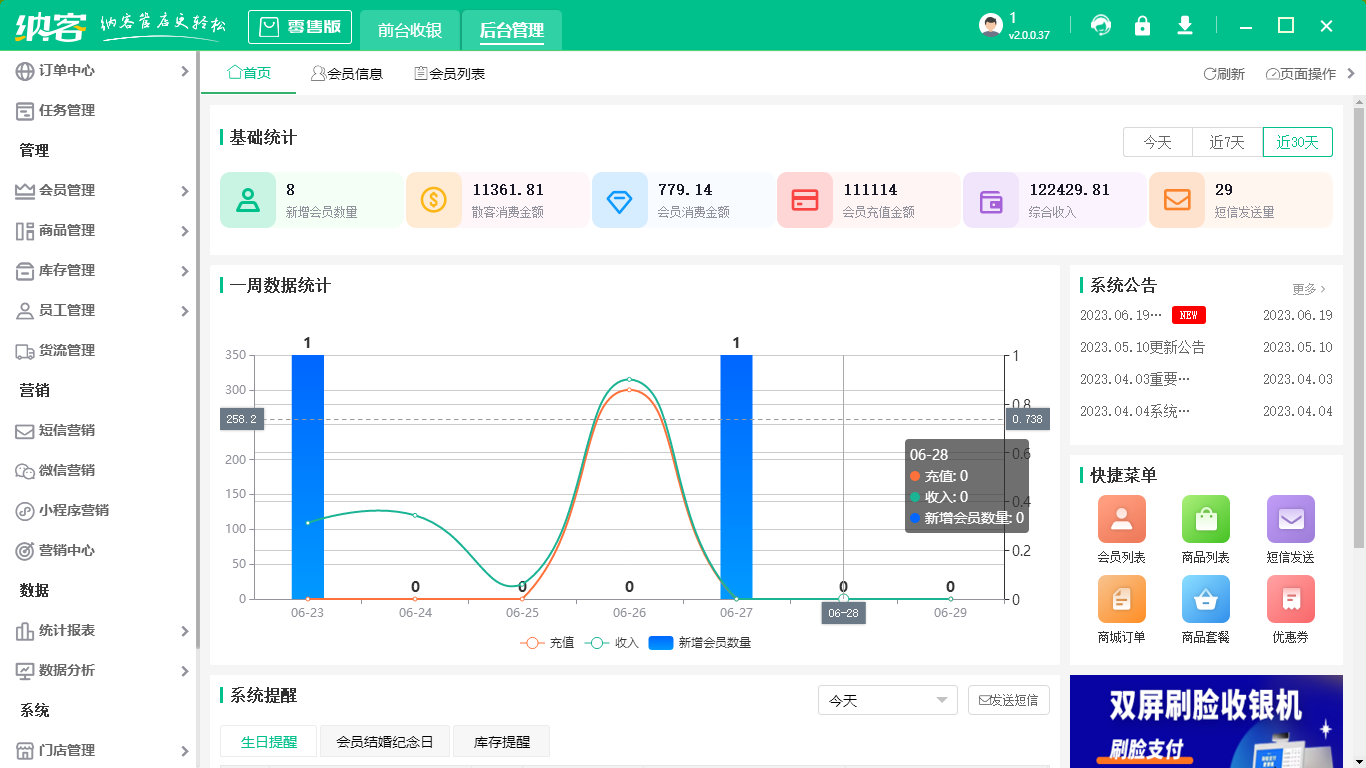Click the 优惠券 coupon icon
The height and width of the screenshot is (768, 1366).
tap(1290, 599)
